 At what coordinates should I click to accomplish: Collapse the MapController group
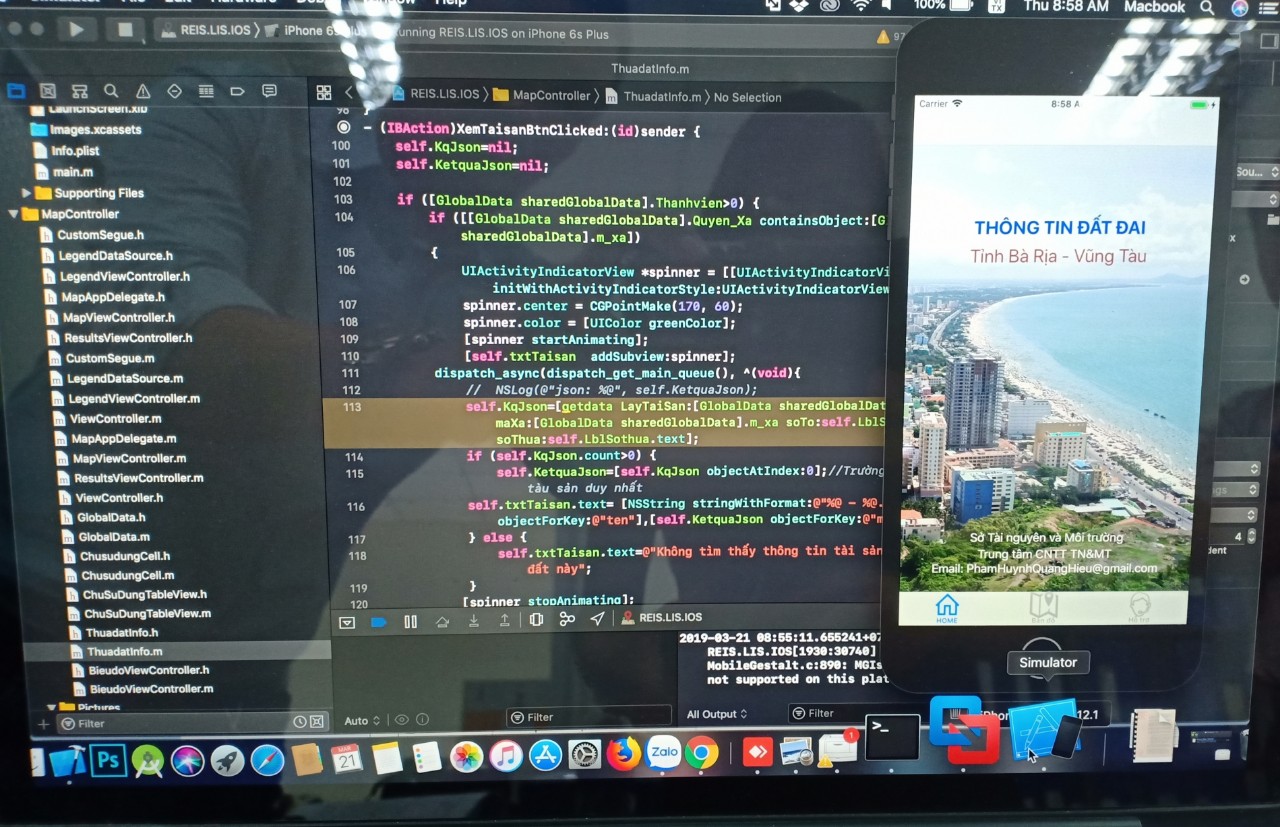click(x=14, y=214)
